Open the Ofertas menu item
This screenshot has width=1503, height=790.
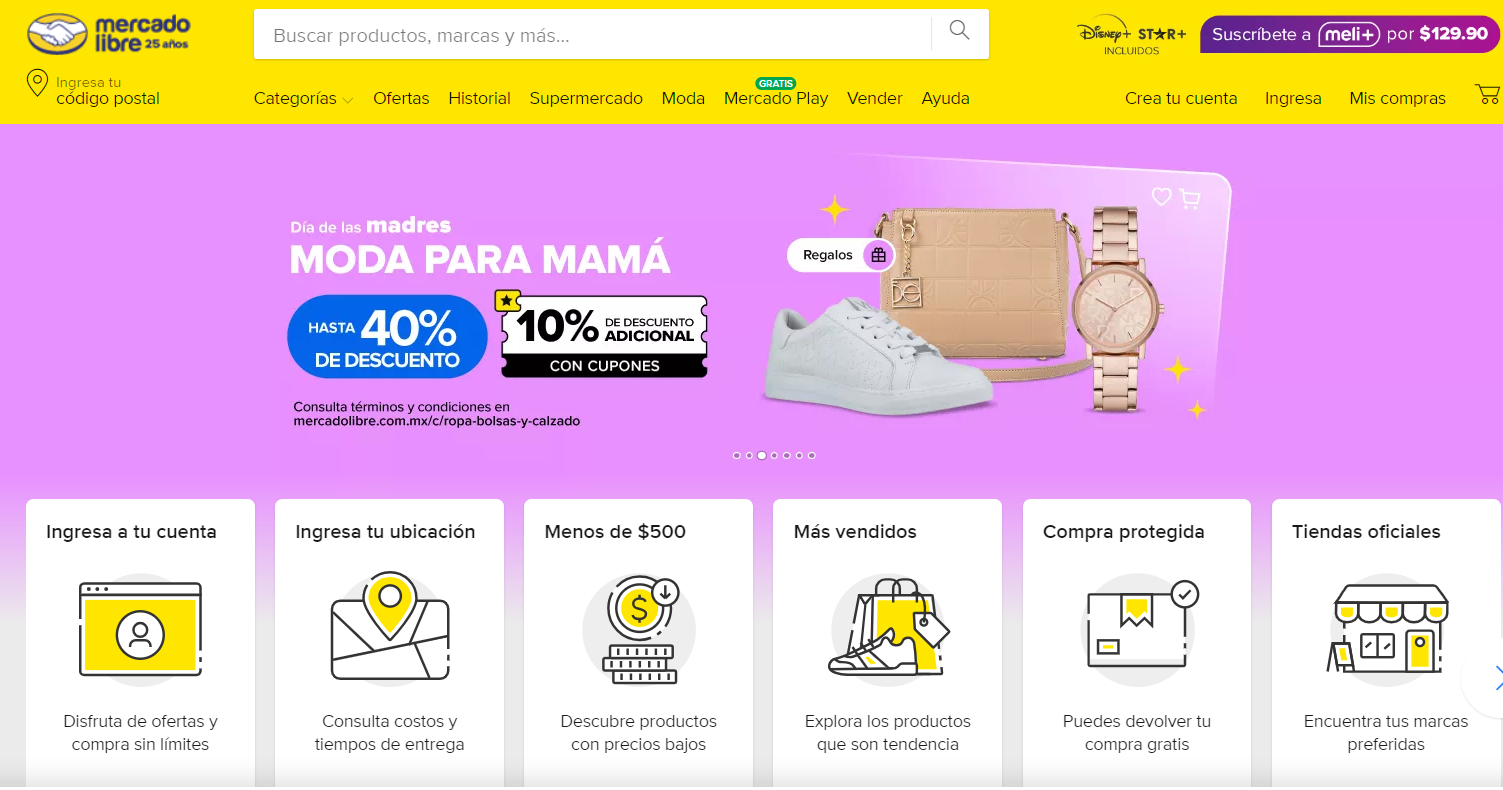click(x=401, y=98)
